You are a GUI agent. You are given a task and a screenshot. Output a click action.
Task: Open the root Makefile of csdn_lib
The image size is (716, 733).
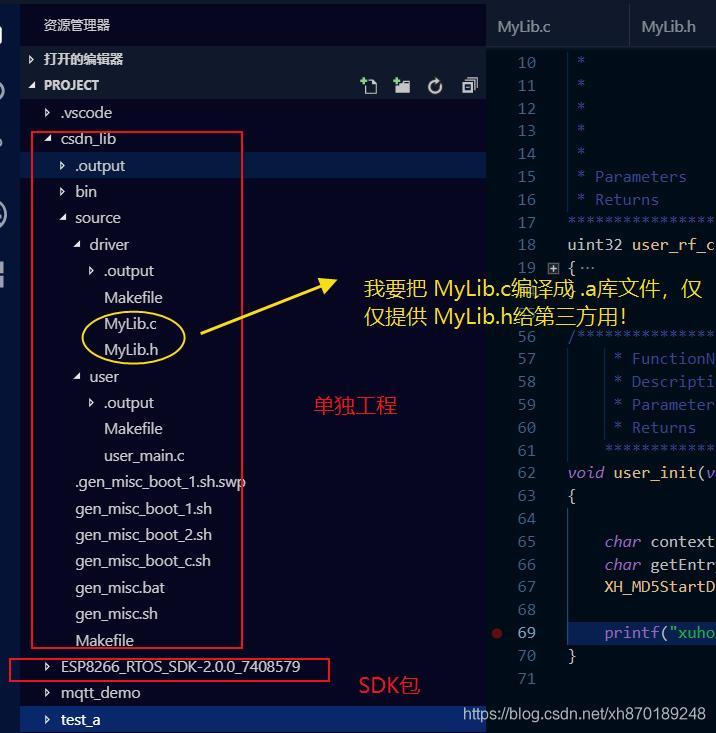(x=104, y=640)
